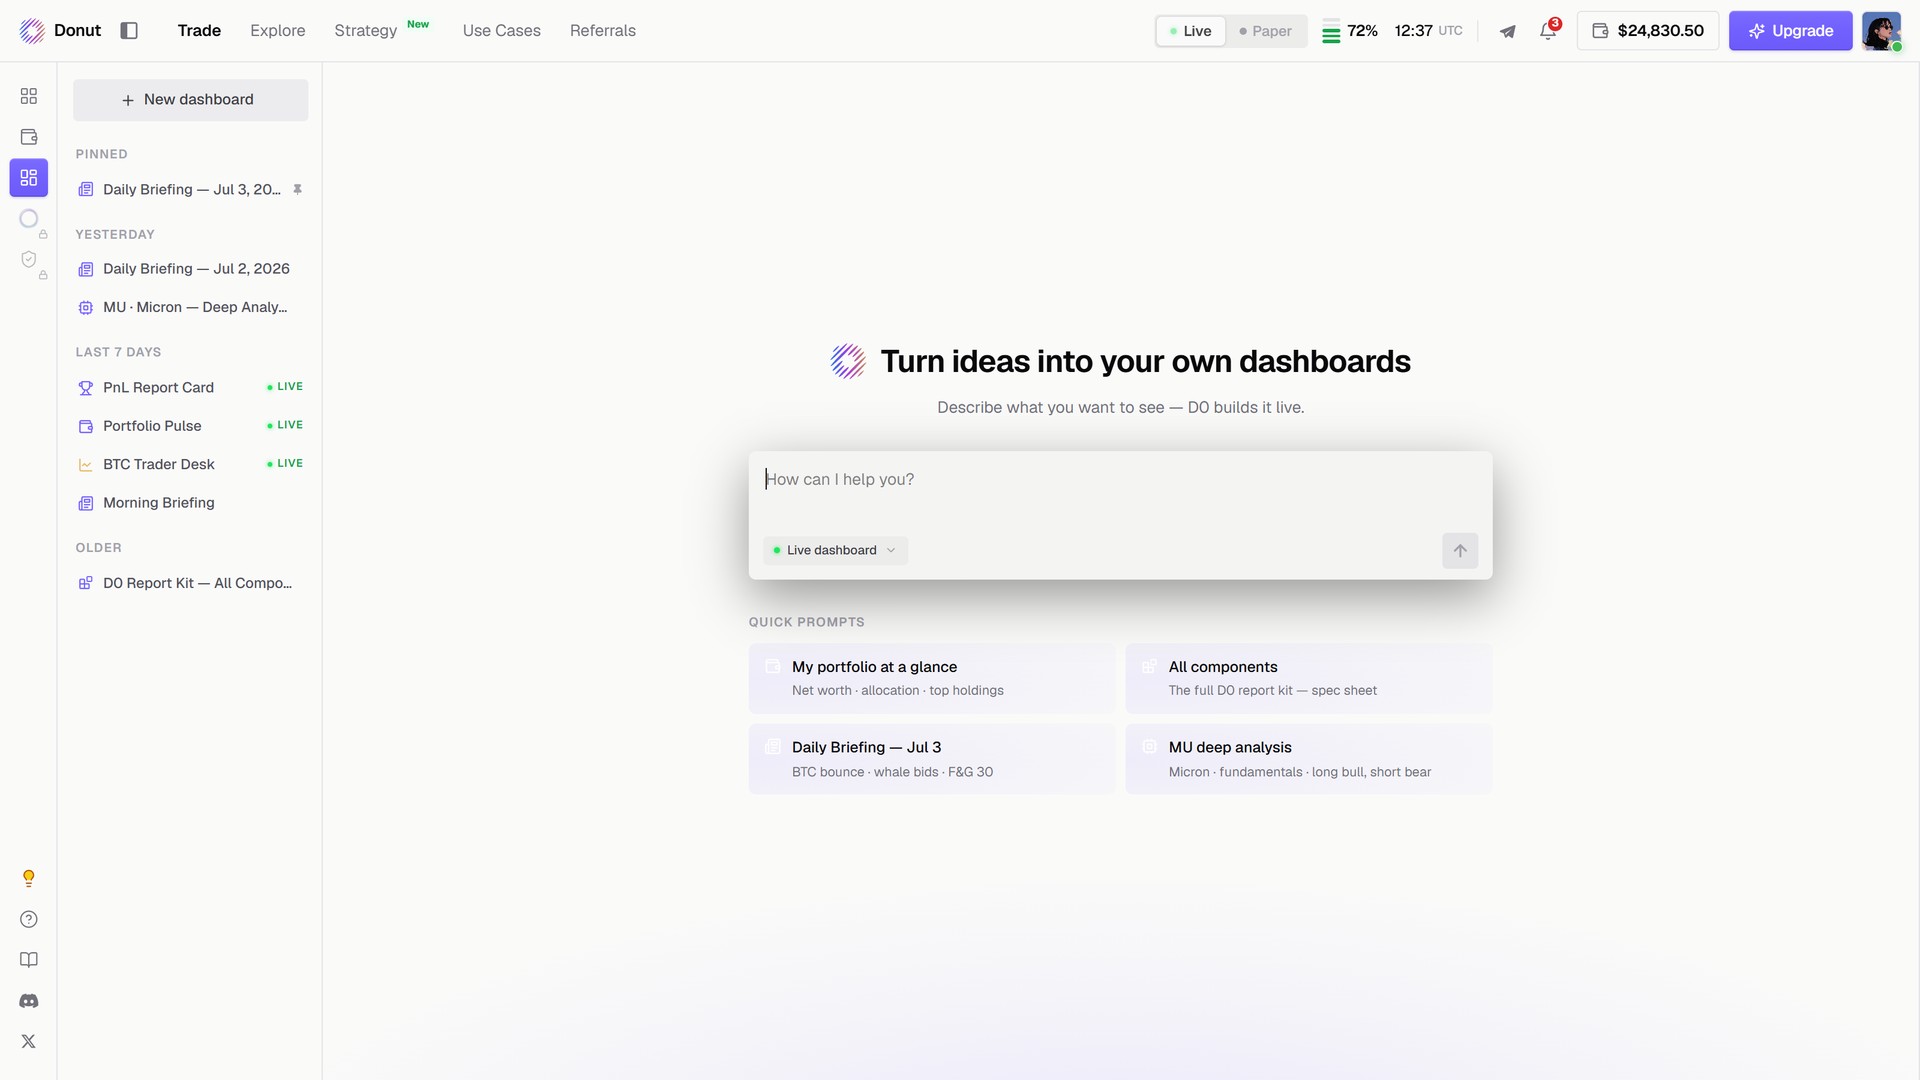Switch to Paper trading mode

(x=1265, y=31)
